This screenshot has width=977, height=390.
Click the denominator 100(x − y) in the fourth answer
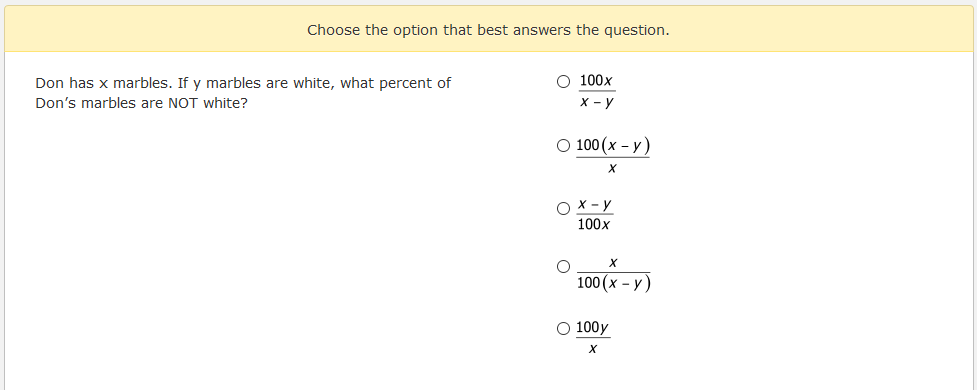pos(614,283)
